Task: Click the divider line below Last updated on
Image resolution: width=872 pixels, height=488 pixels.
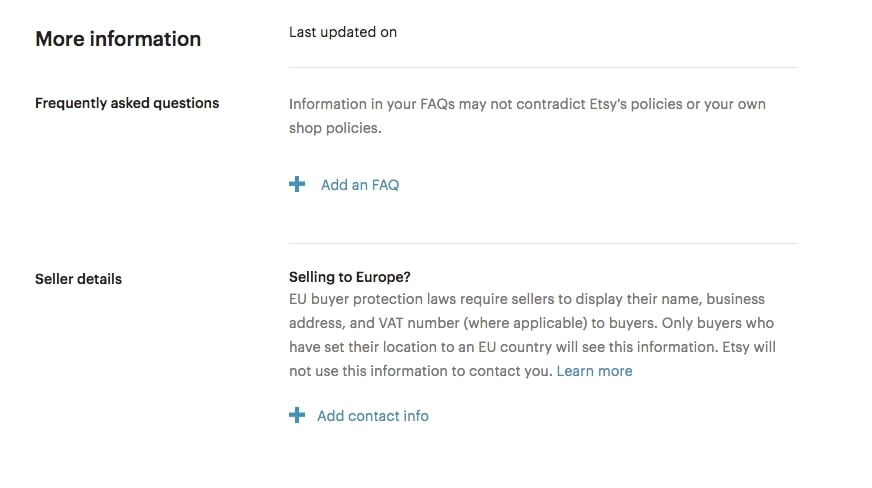Action: click(542, 68)
